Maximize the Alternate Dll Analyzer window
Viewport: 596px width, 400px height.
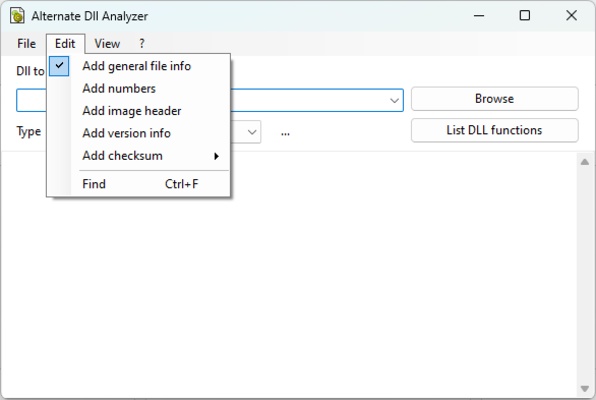pos(525,16)
